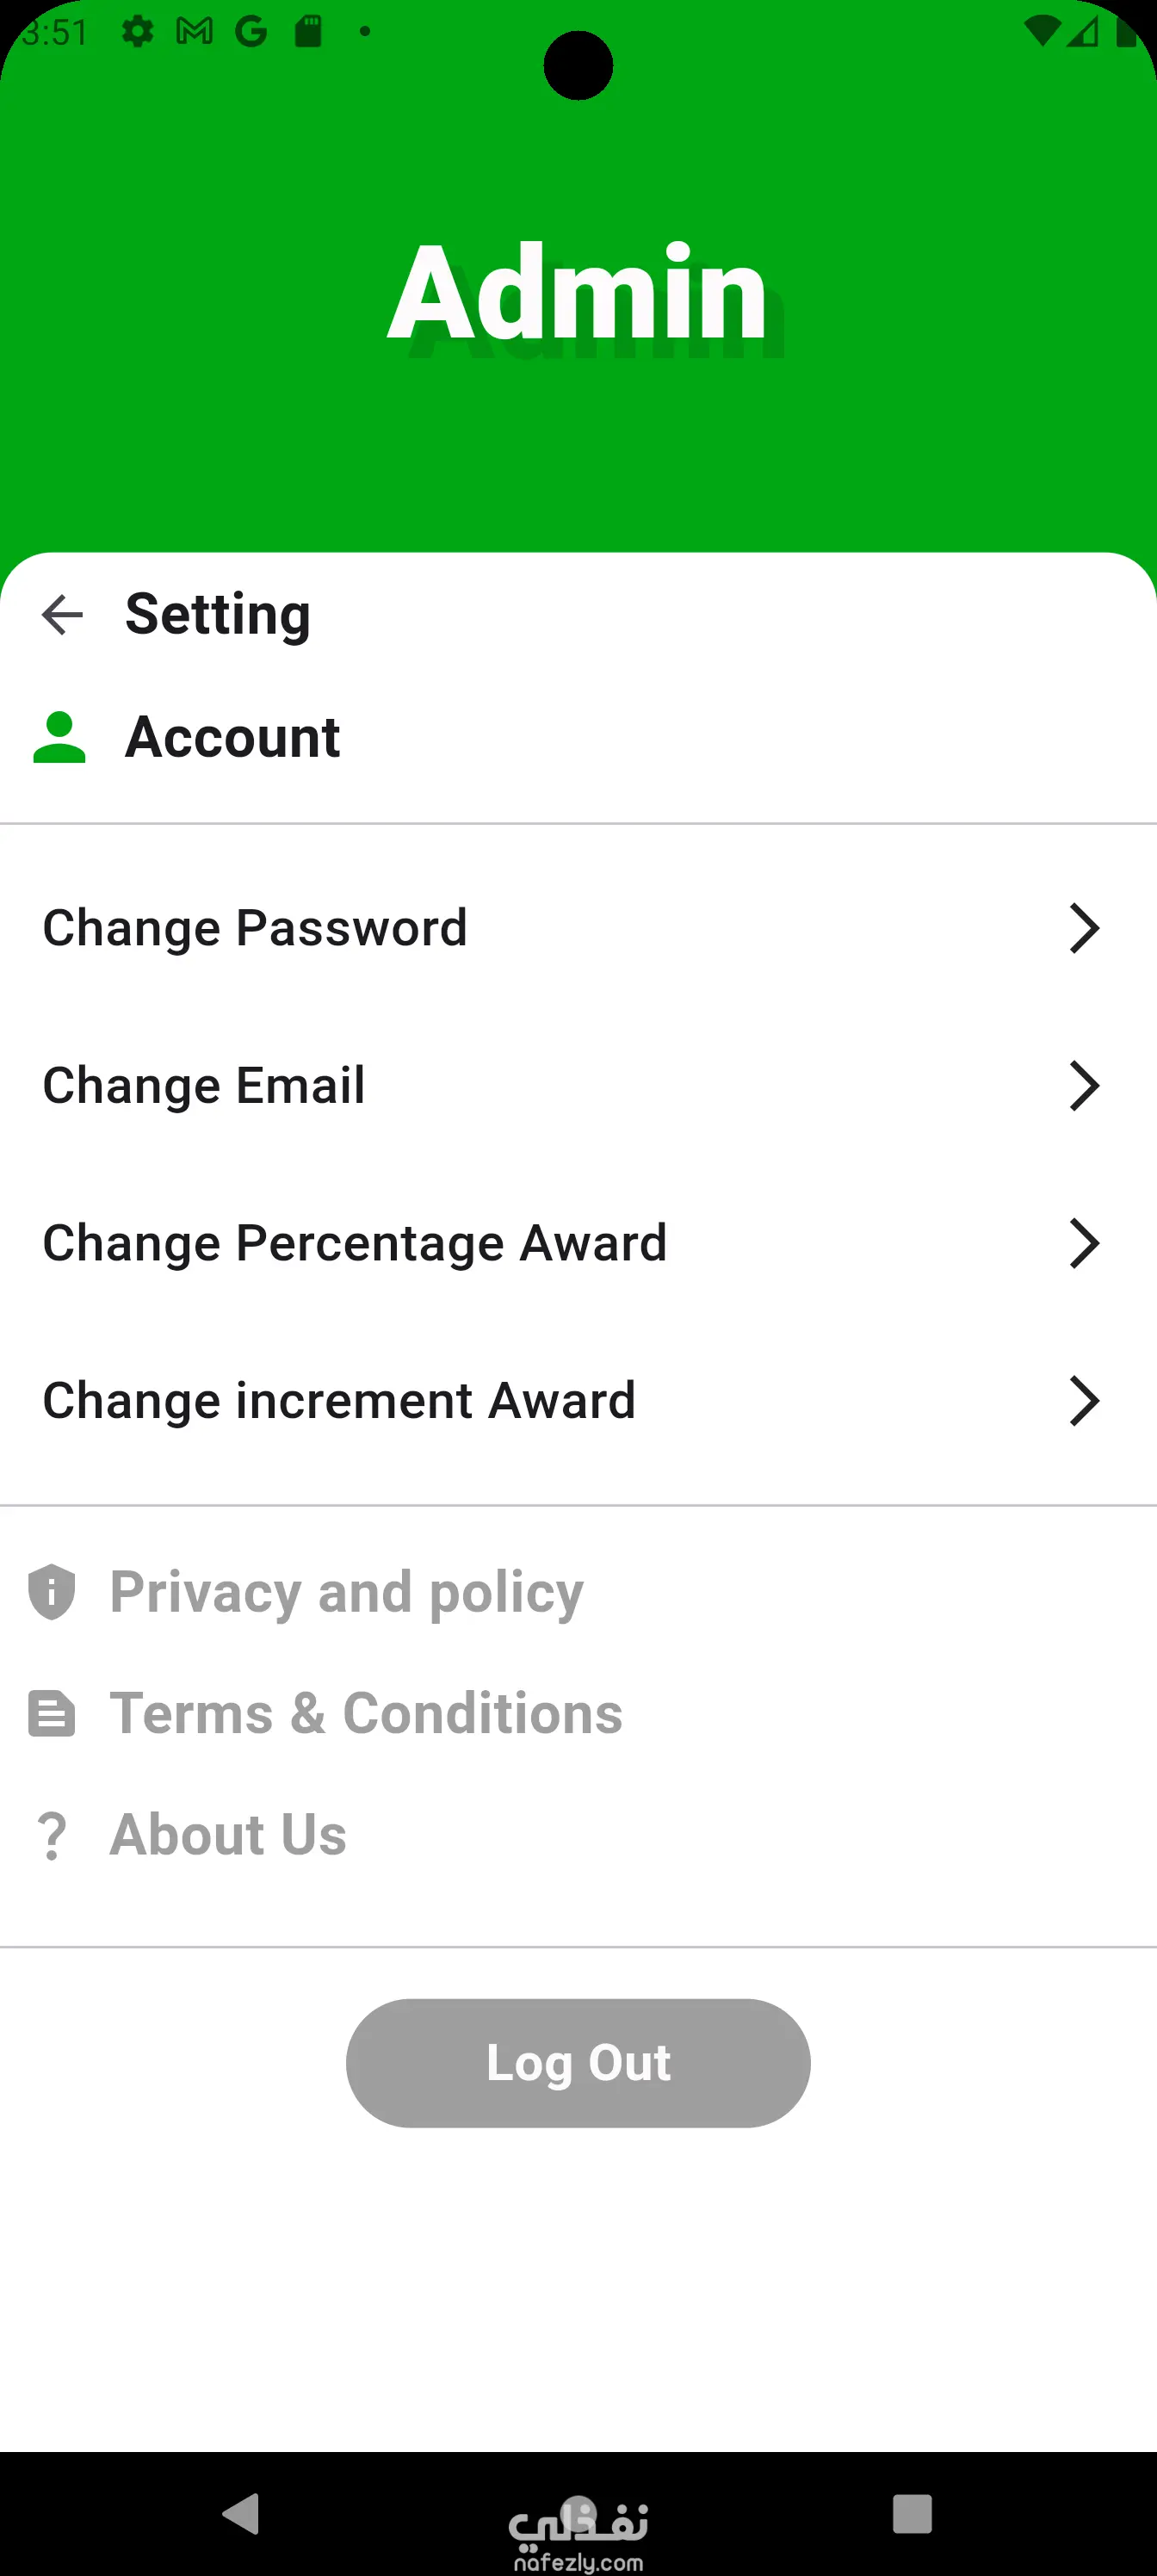This screenshot has height=2576, width=1157.
Task: Expand Change Password chevron arrow
Action: 1084,928
